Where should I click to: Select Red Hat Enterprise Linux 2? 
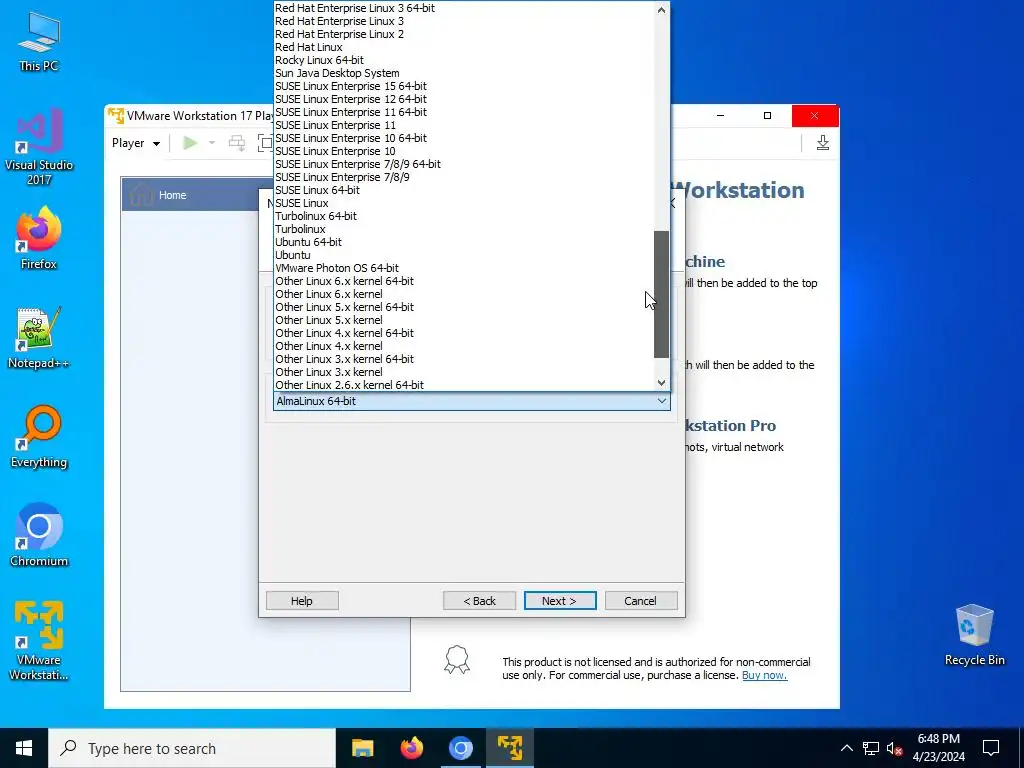click(x=464, y=34)
